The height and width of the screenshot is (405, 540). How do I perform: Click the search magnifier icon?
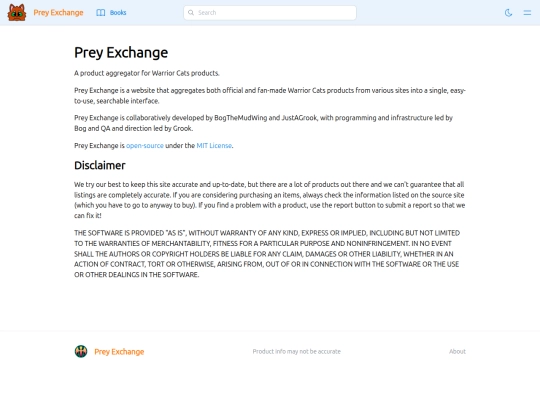(191, 13)
